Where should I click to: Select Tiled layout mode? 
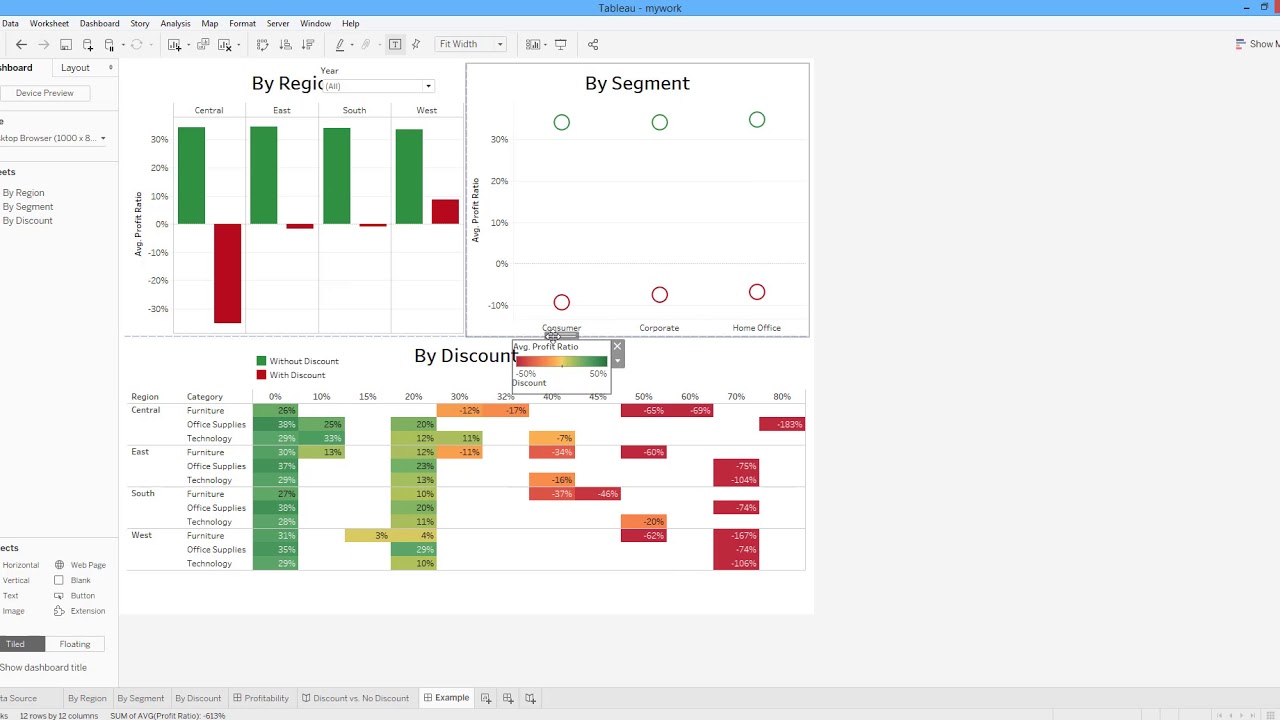pos(15,644)
